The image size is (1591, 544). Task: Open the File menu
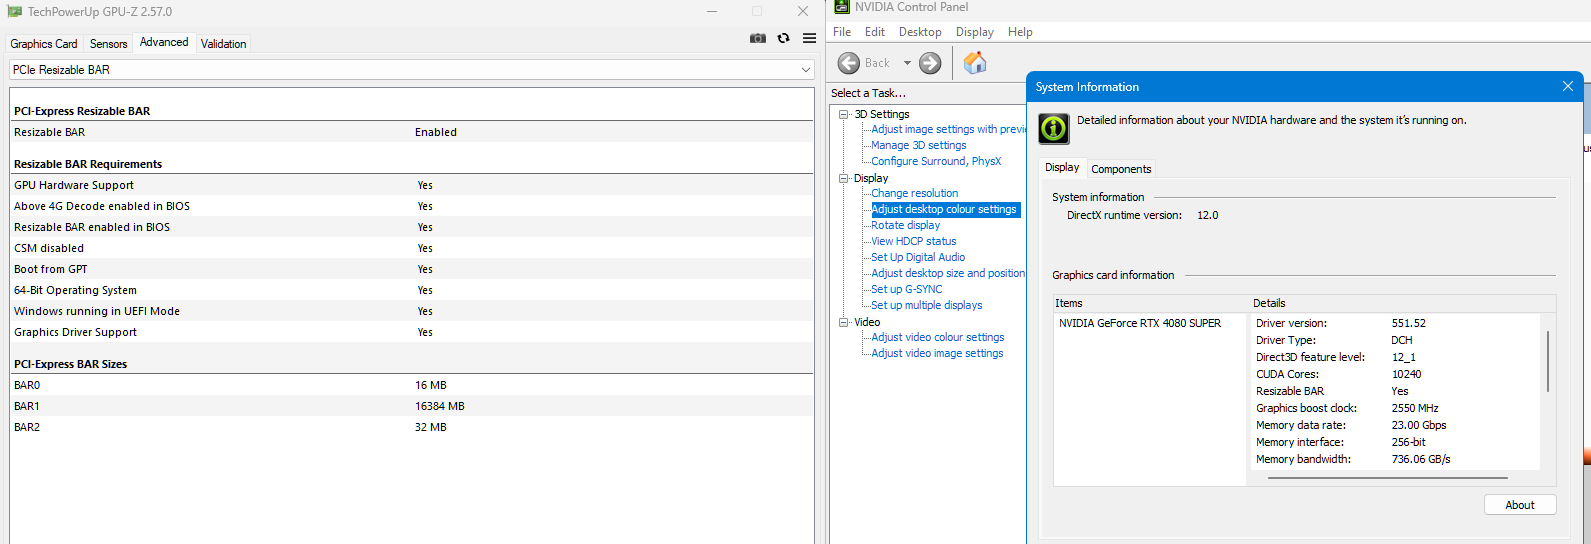[x=842, y=32]
